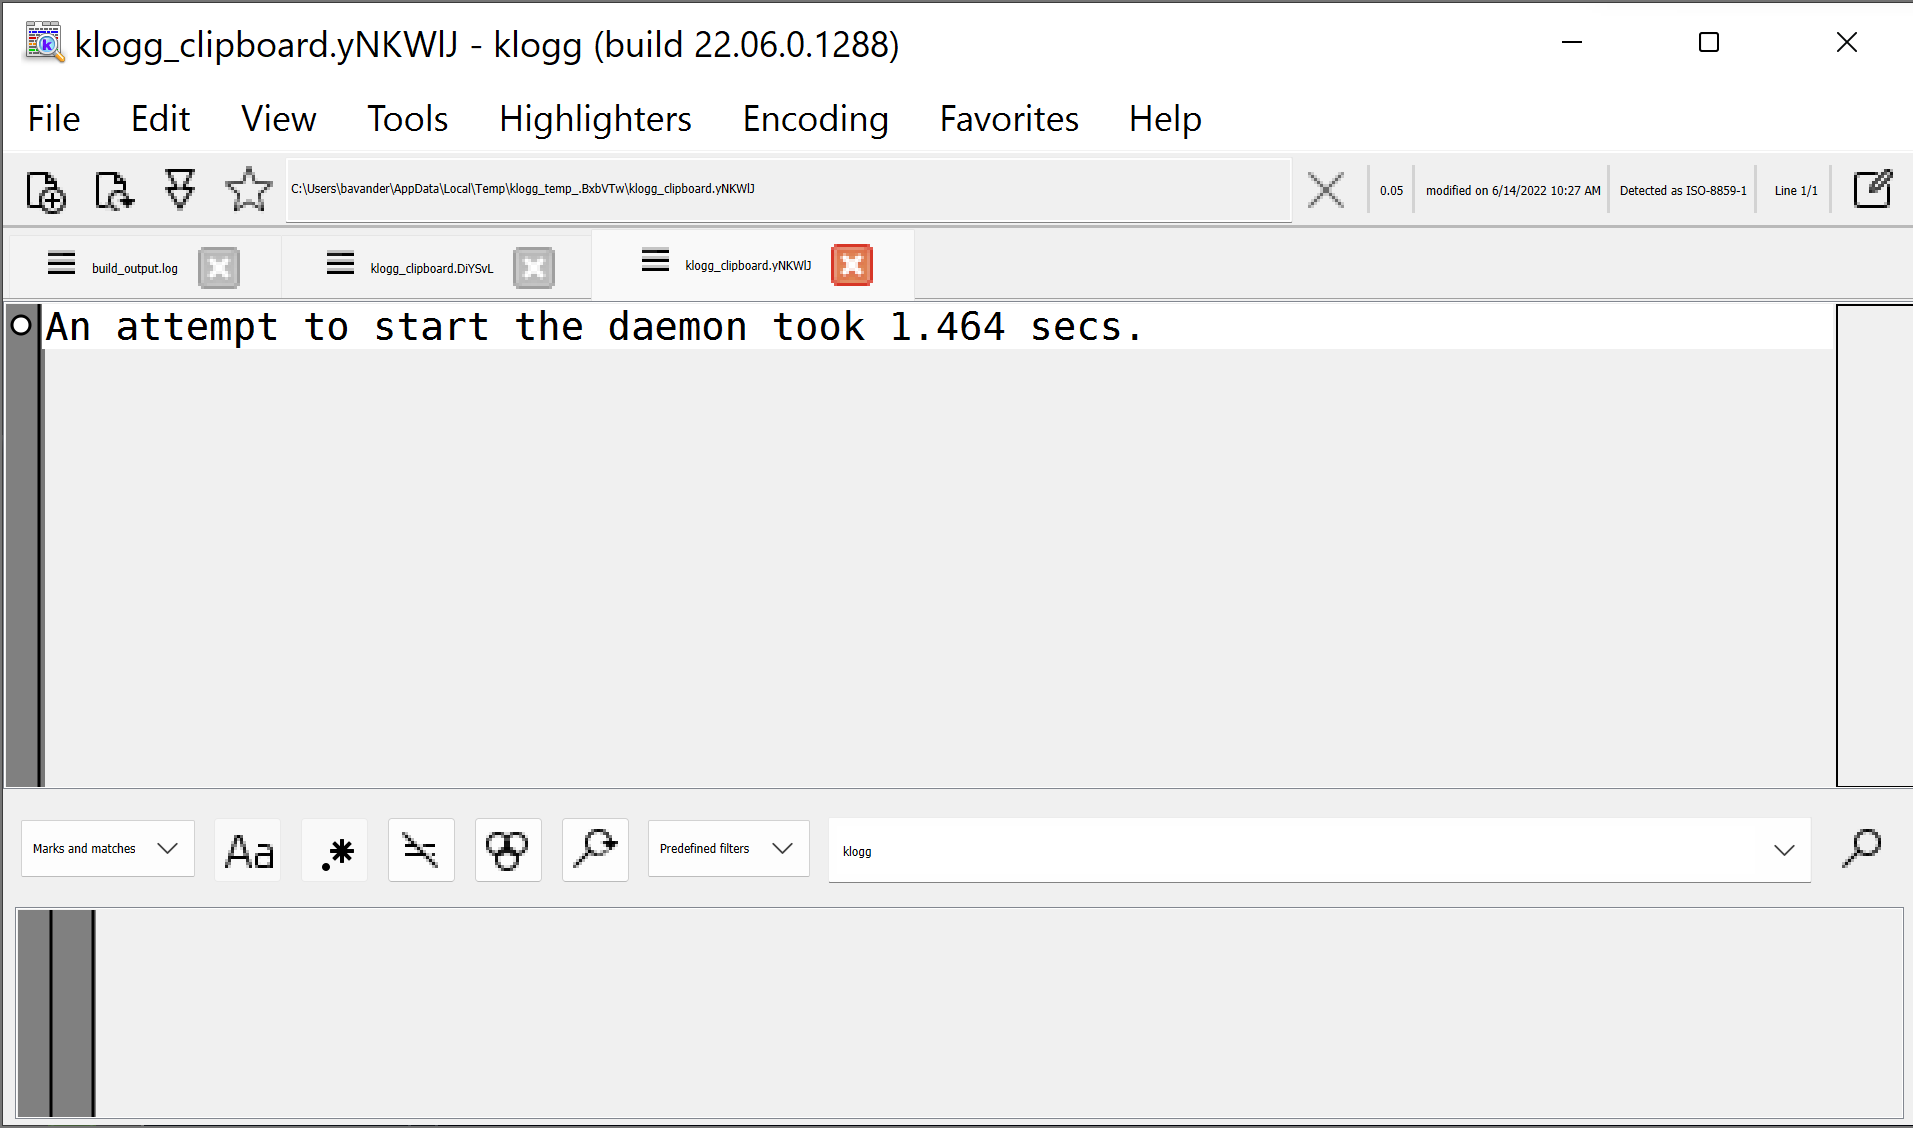This screenshot has height=1128, width=1913.
Task: Close the klogg_clipboard.yNKWIJ tab
Action: pos(852,265)
